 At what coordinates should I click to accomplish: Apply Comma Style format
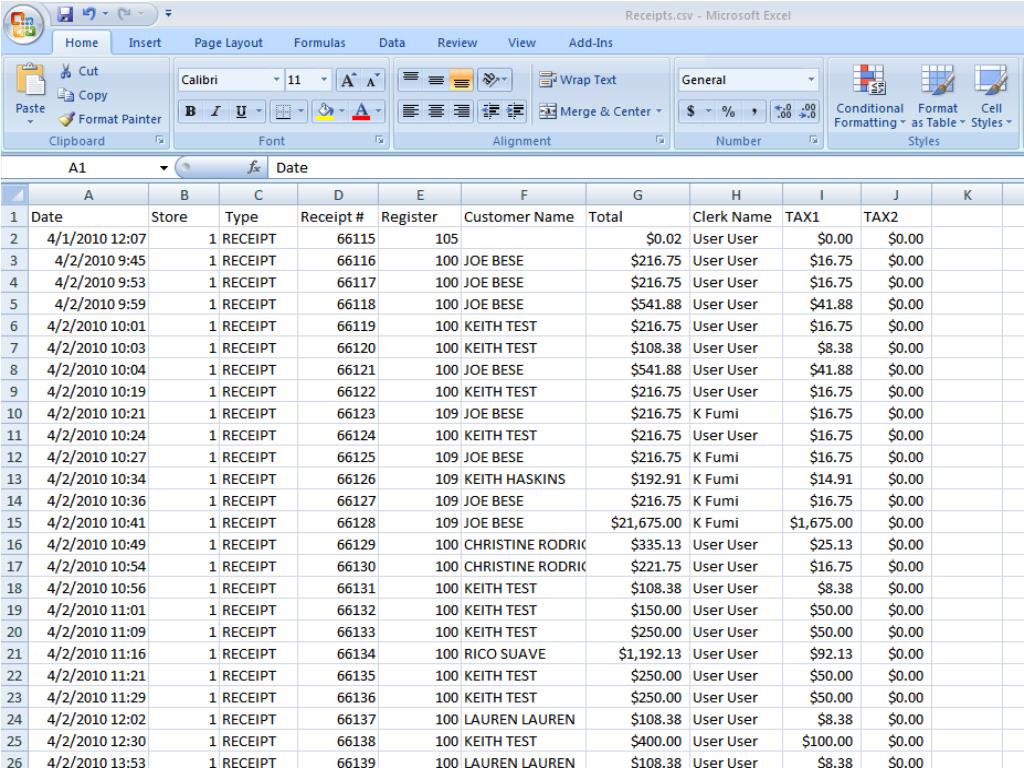(x=754, y=112)
